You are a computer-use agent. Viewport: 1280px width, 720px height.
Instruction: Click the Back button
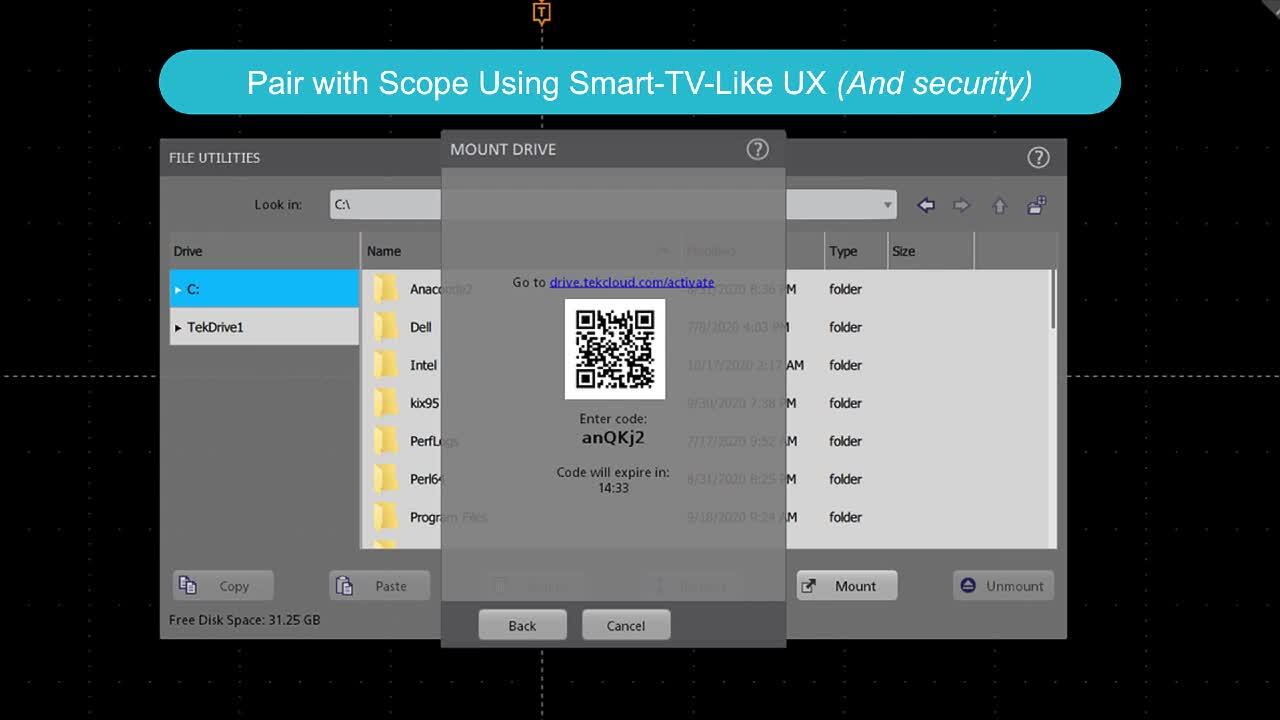tap(522, 624)
